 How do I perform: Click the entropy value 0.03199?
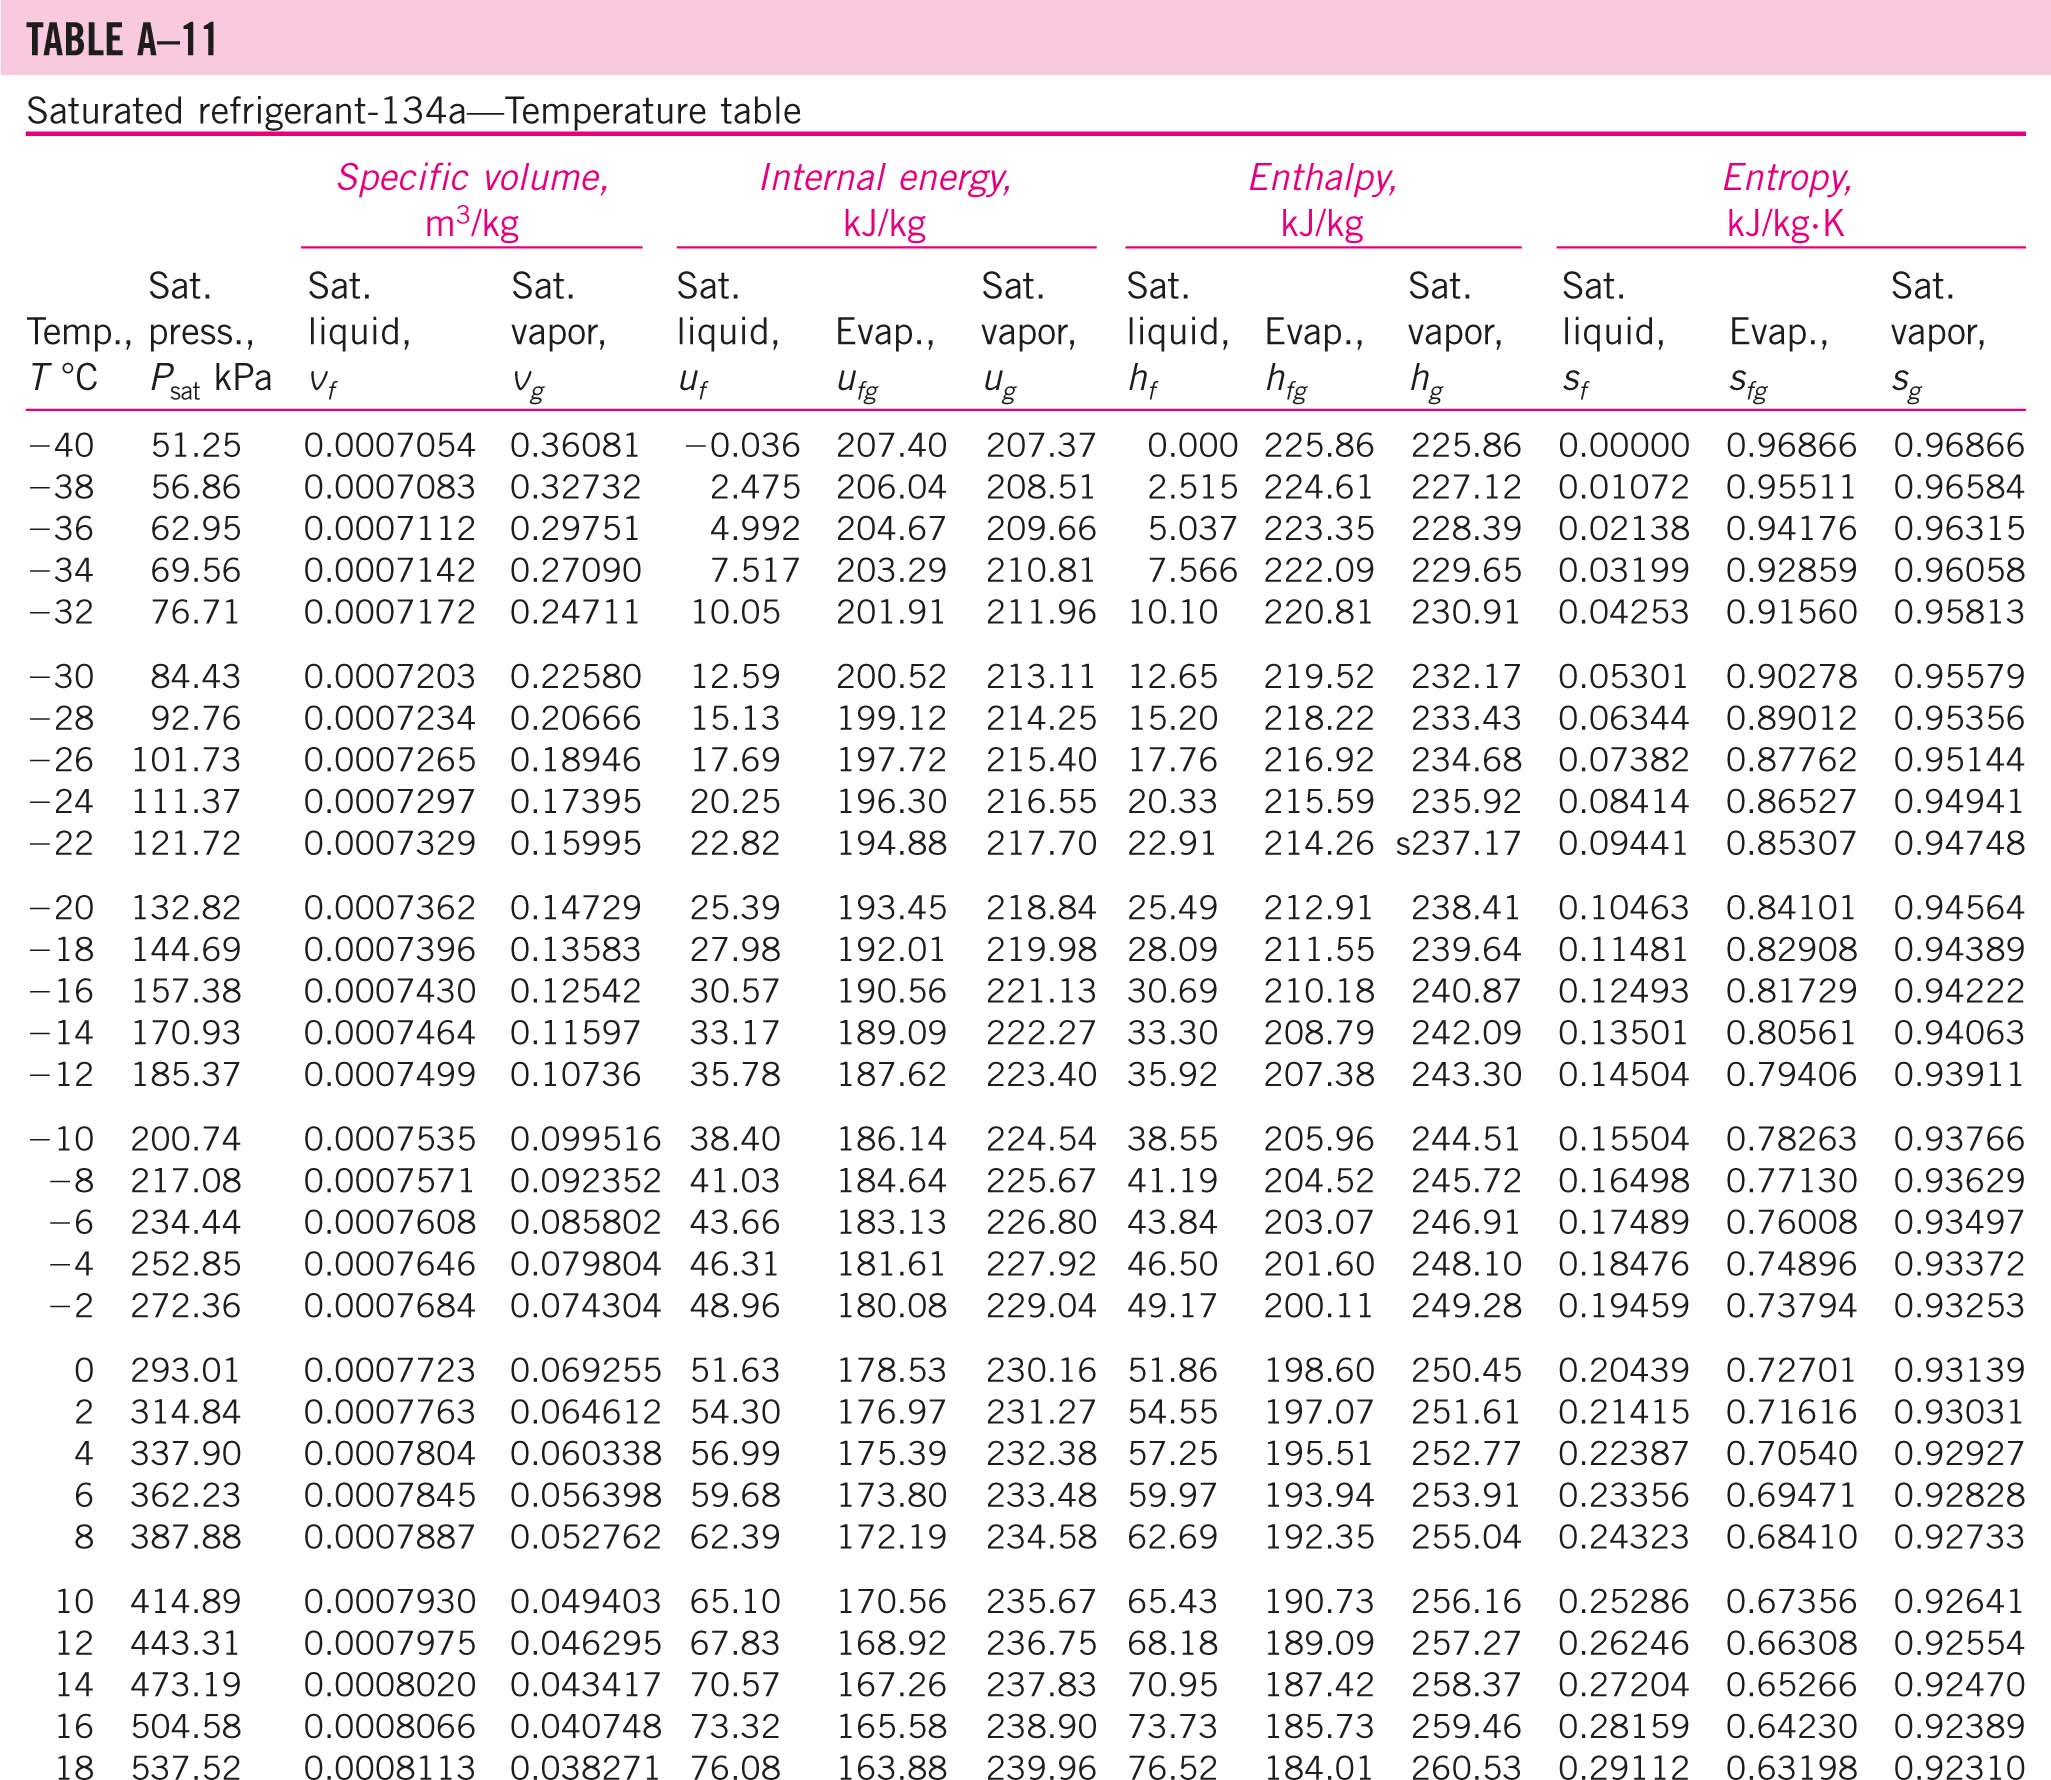(1624, 571)
